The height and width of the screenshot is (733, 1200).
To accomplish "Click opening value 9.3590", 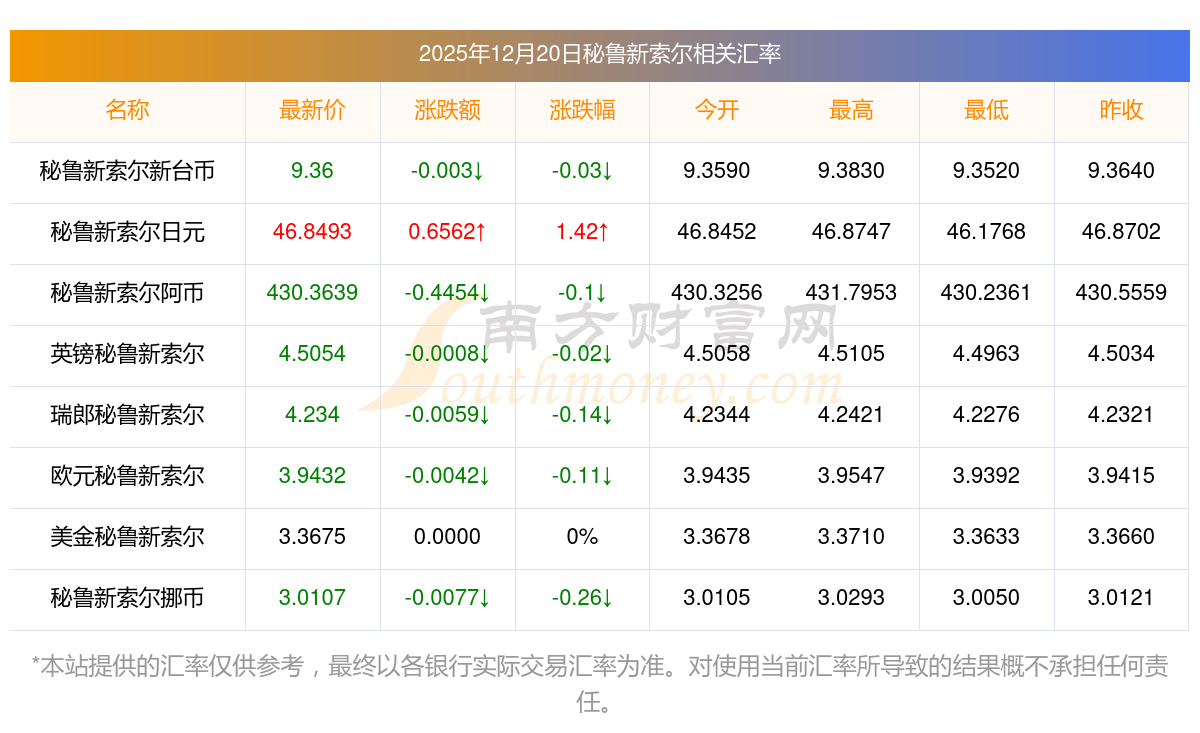I will [x=717, y=171].
